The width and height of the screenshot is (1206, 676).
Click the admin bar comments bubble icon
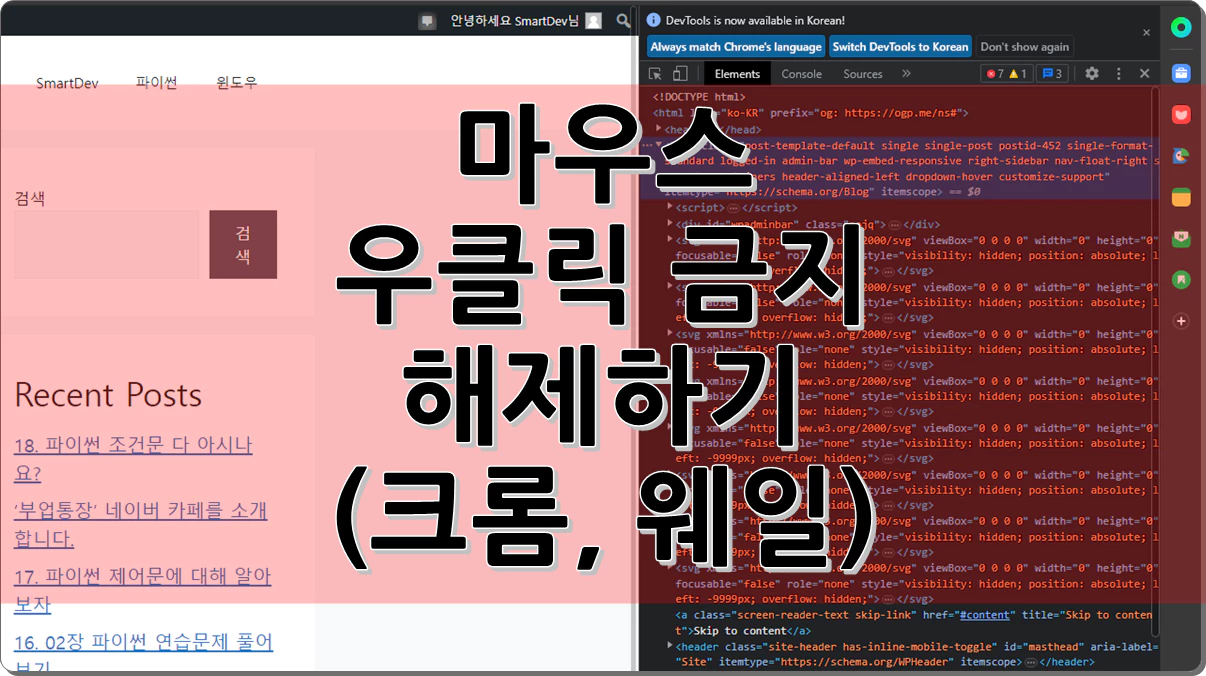tap(427, 21)
